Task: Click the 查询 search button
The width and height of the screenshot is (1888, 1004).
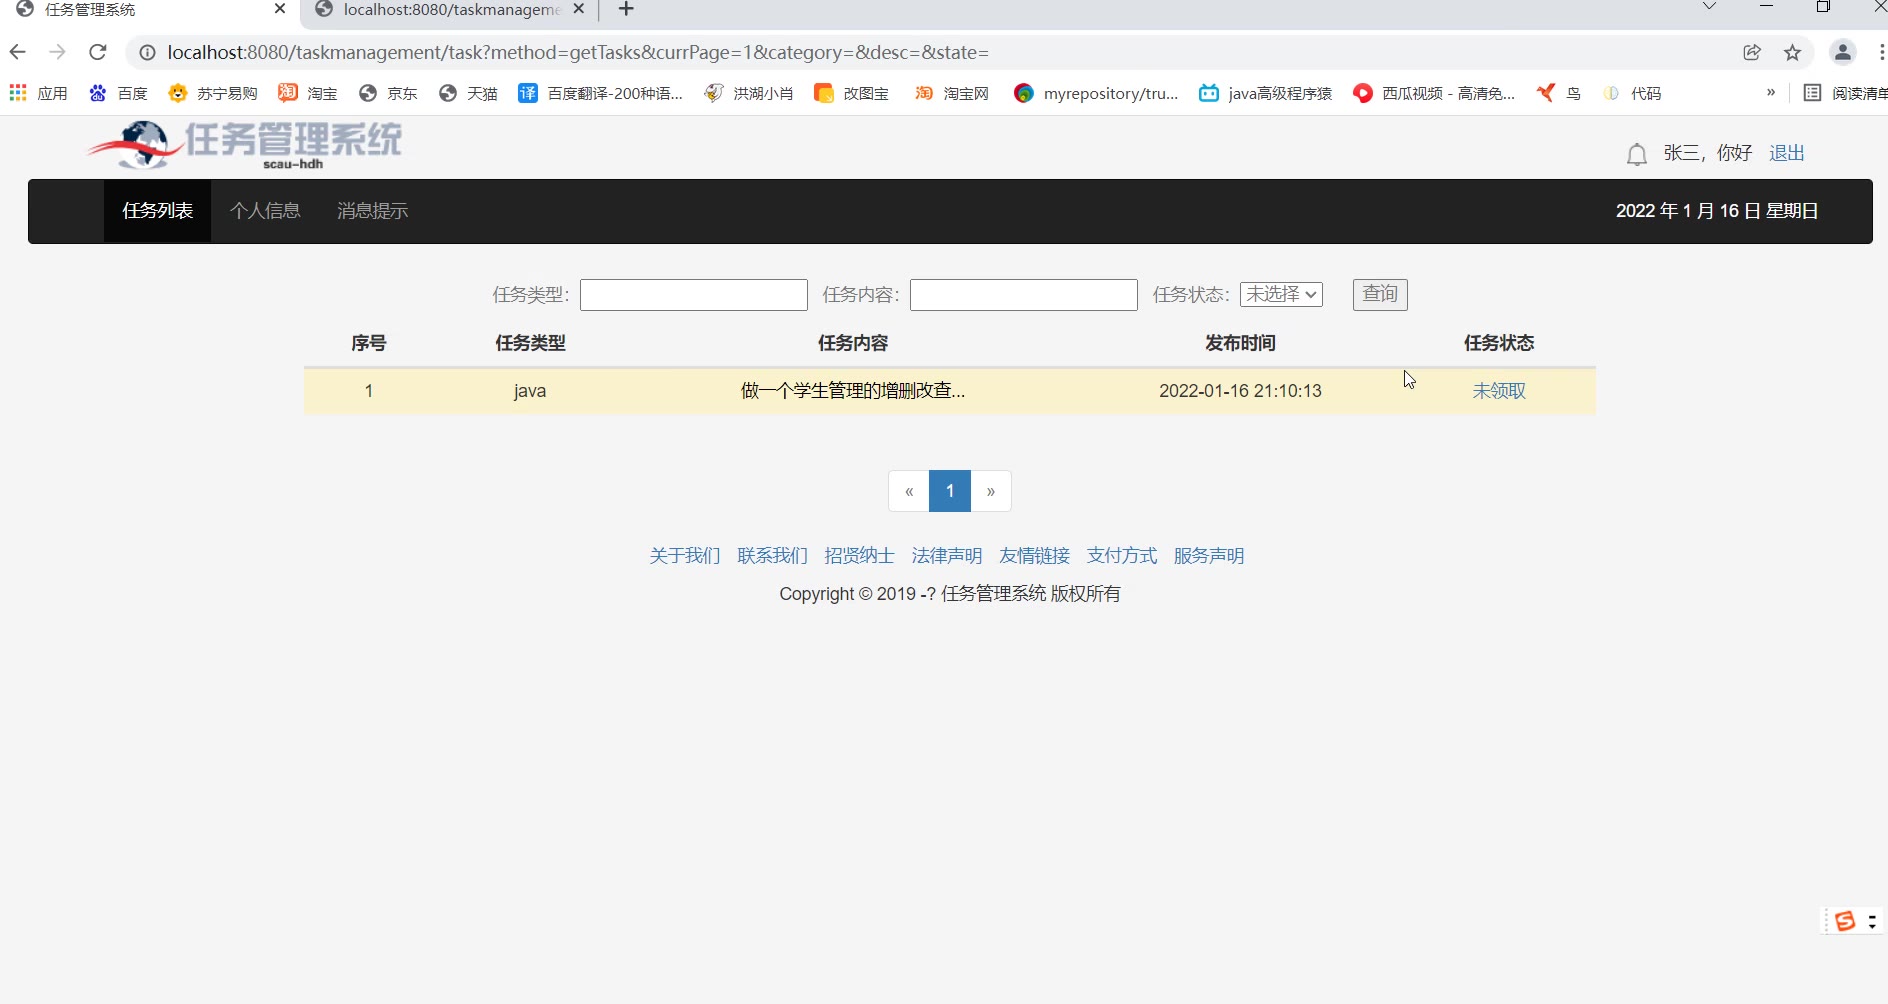Action: click(1380, 294)
